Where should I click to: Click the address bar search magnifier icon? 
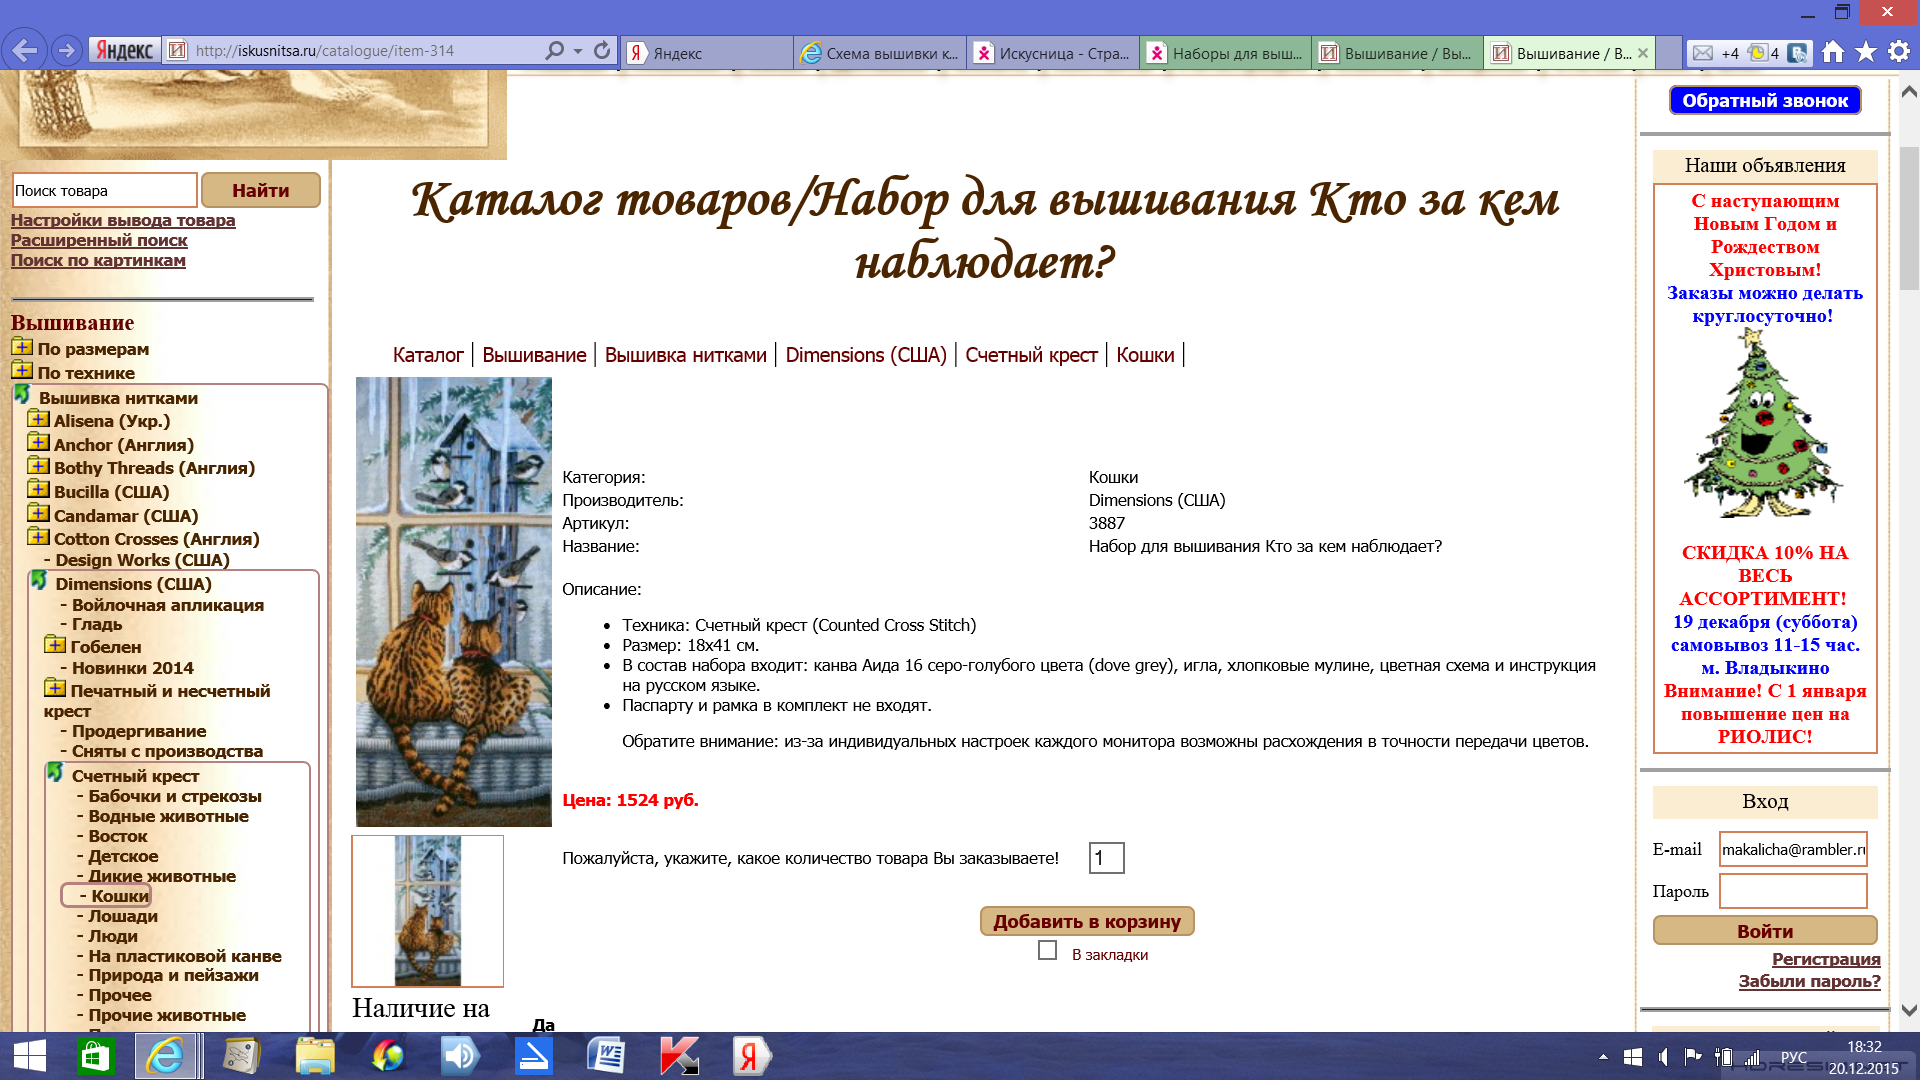tap(554, 50)
